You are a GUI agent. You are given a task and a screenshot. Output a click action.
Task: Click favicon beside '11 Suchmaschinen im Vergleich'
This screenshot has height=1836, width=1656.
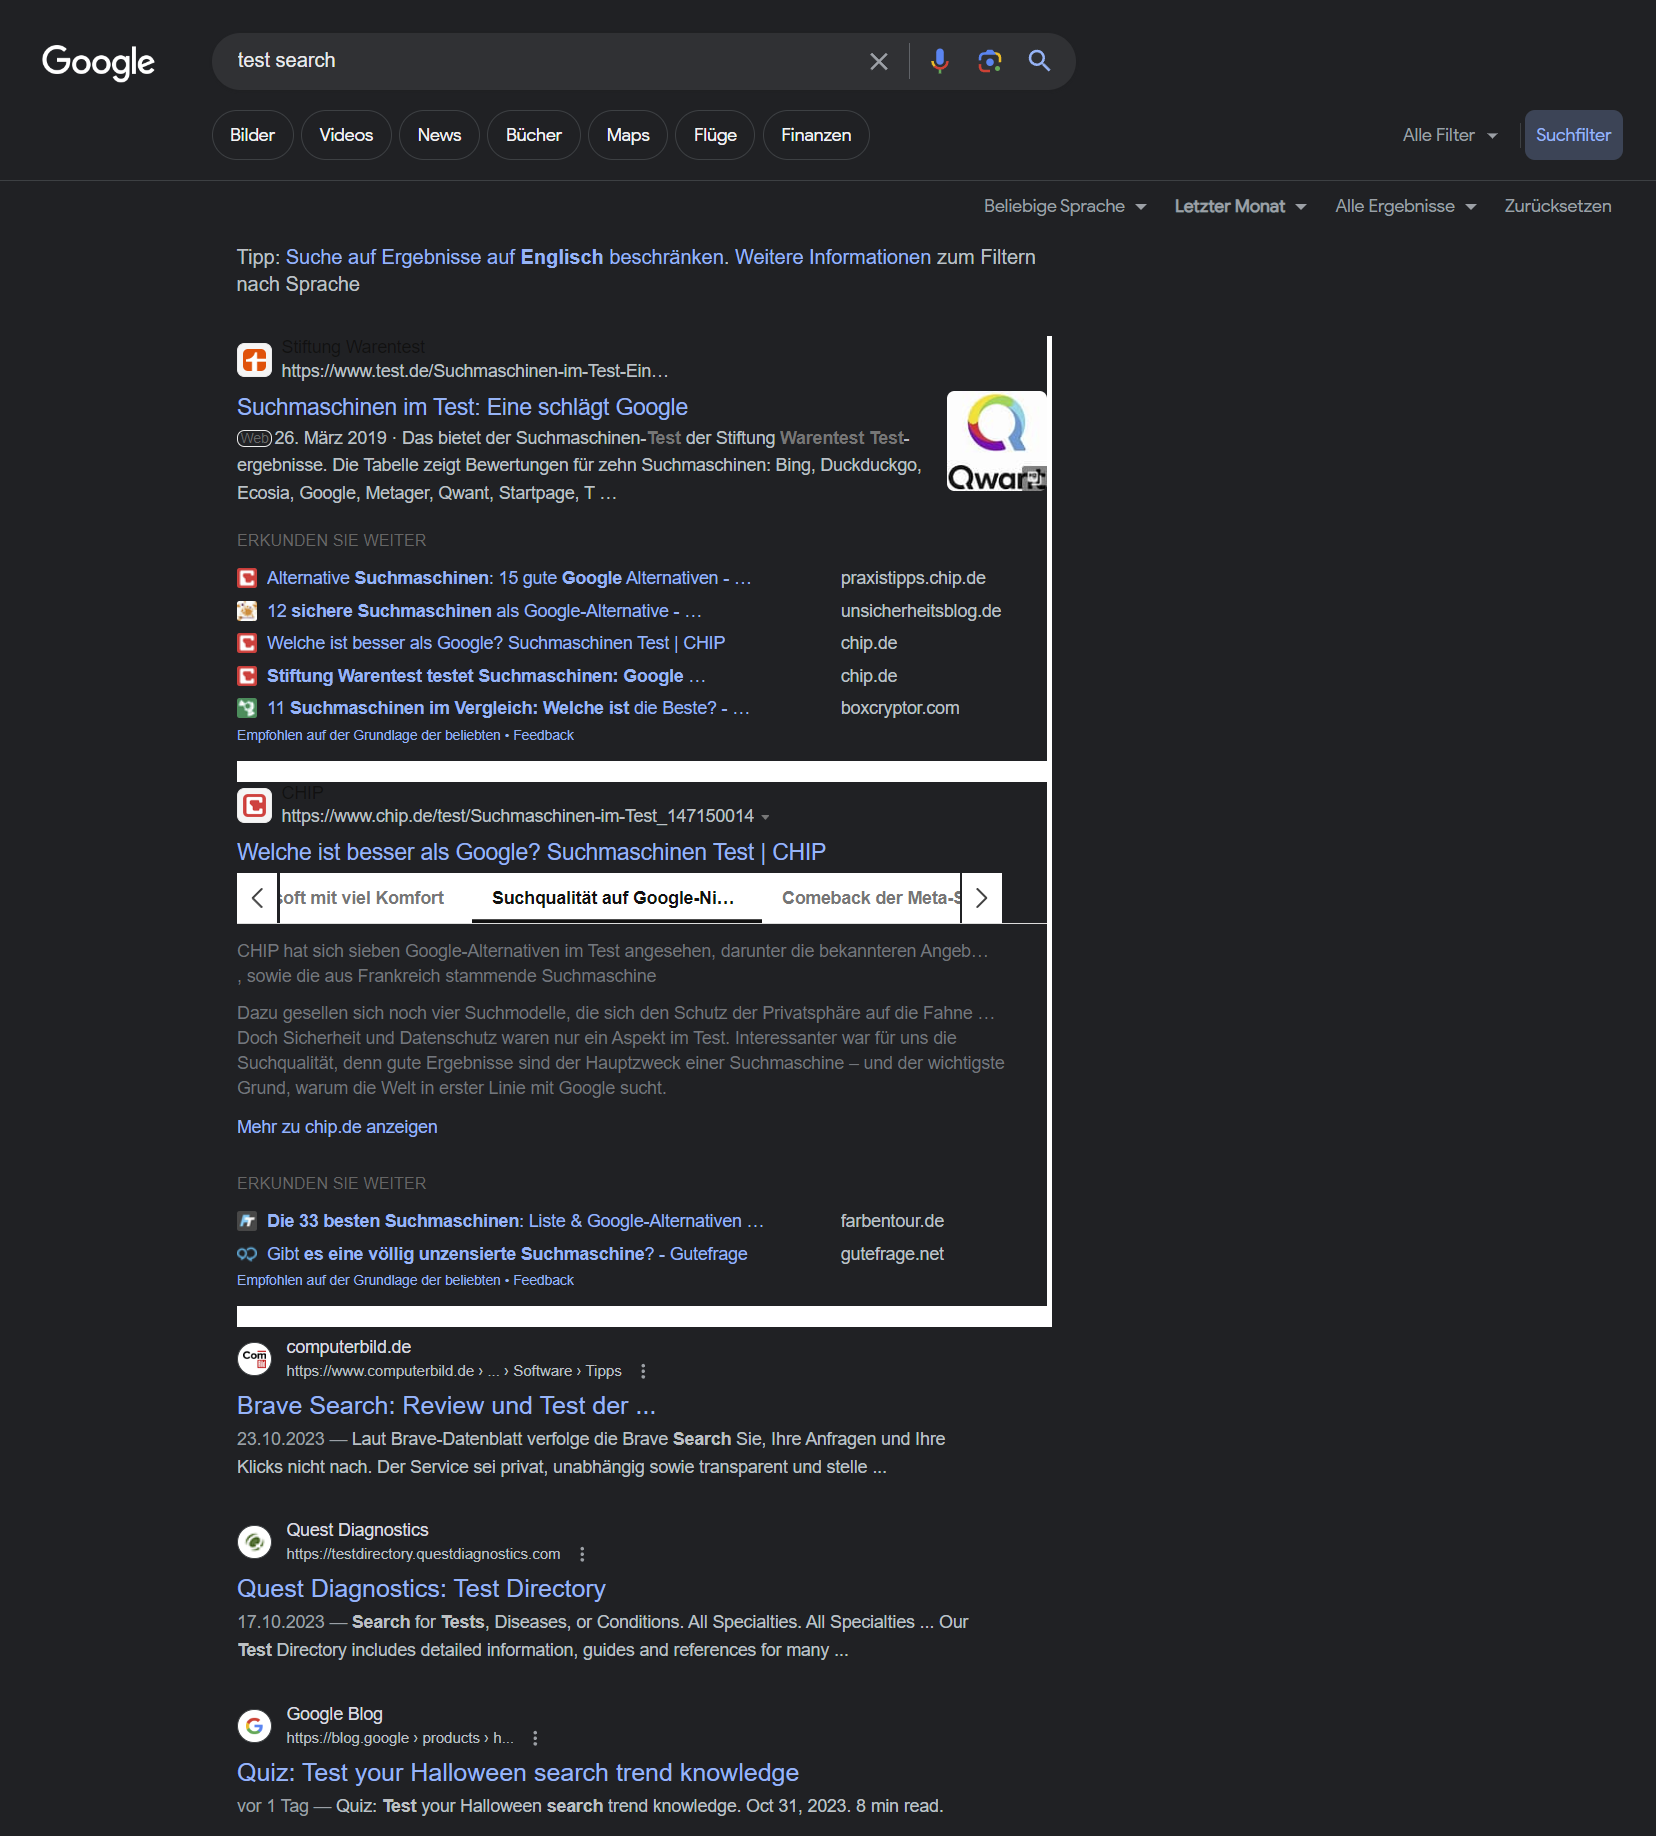click(247, 708)
